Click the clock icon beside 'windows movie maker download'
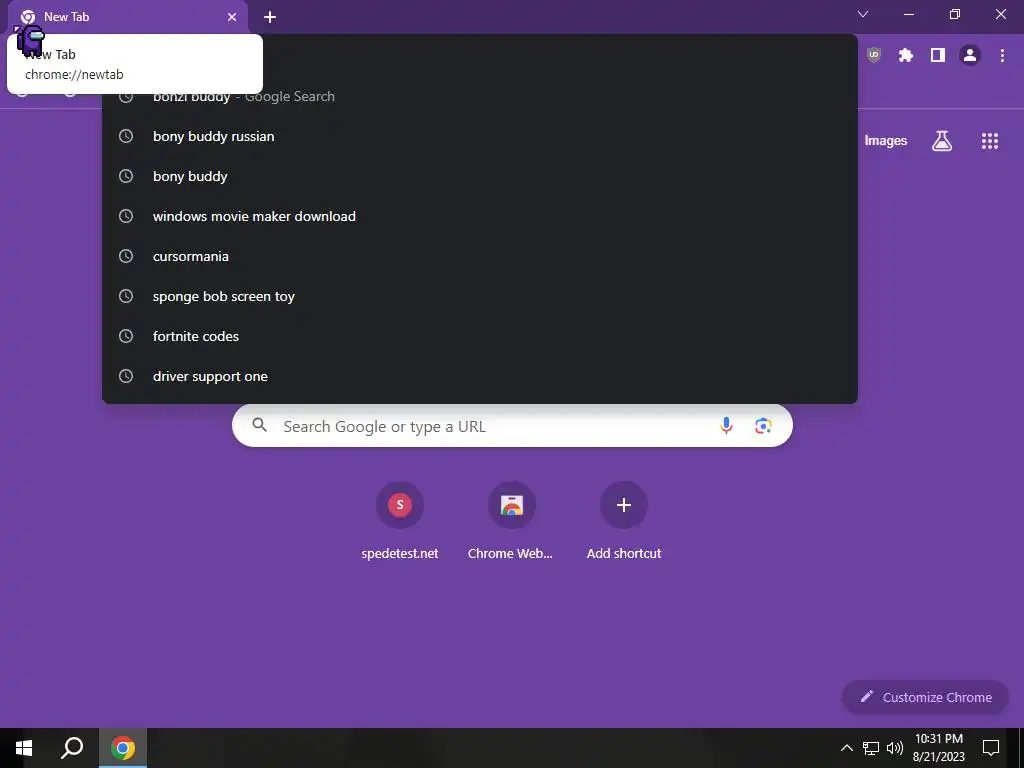 (x=126, y=216)
